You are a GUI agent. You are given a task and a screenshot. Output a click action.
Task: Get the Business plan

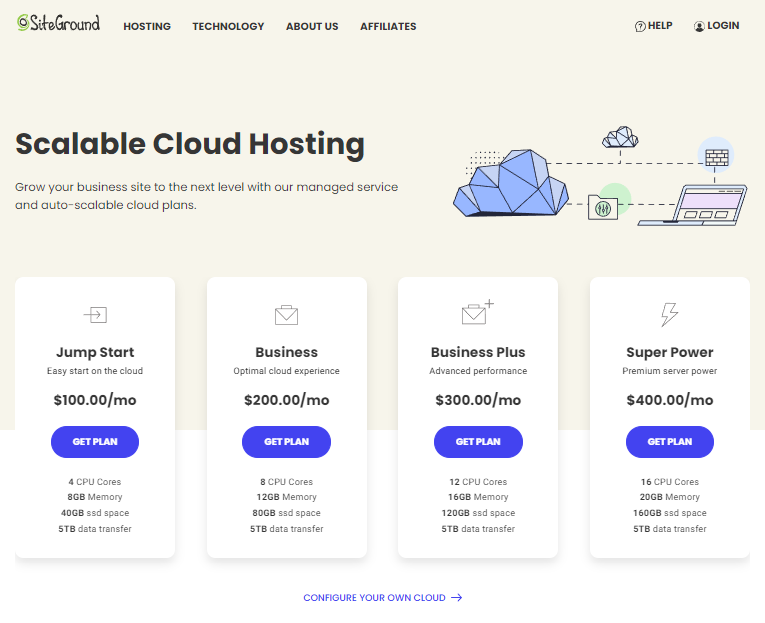286,442
